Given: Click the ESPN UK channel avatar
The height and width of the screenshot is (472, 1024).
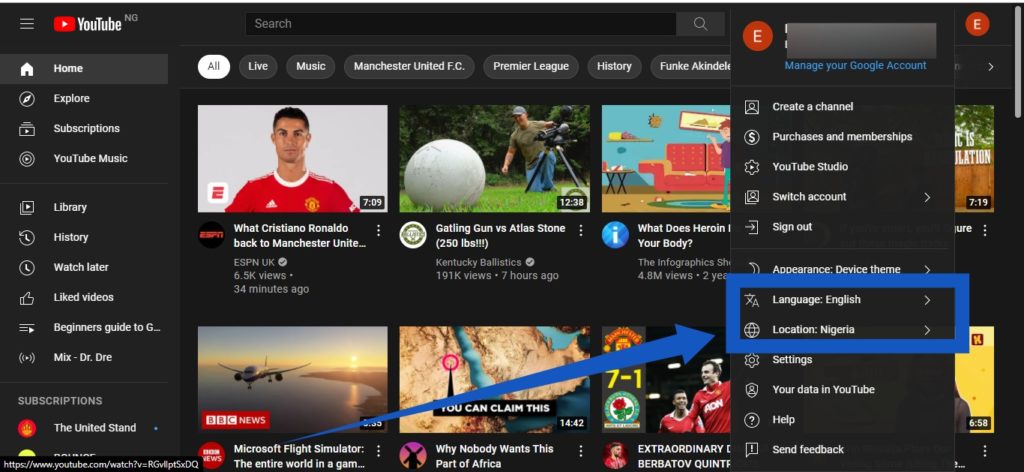Looking at the screenshot, I should click(x=211, y=235).
